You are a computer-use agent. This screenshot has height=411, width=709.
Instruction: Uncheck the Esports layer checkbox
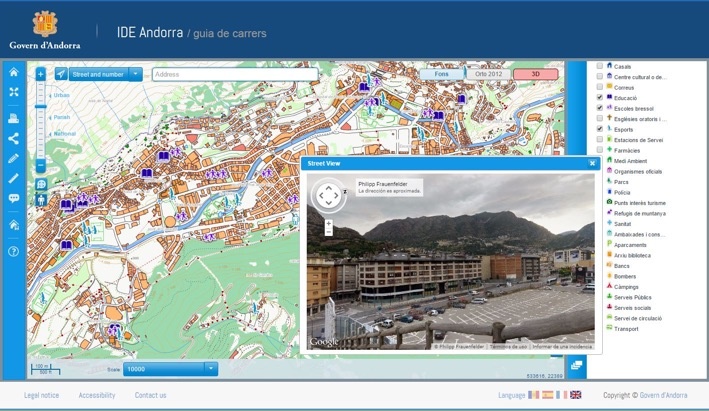[599, 129]
